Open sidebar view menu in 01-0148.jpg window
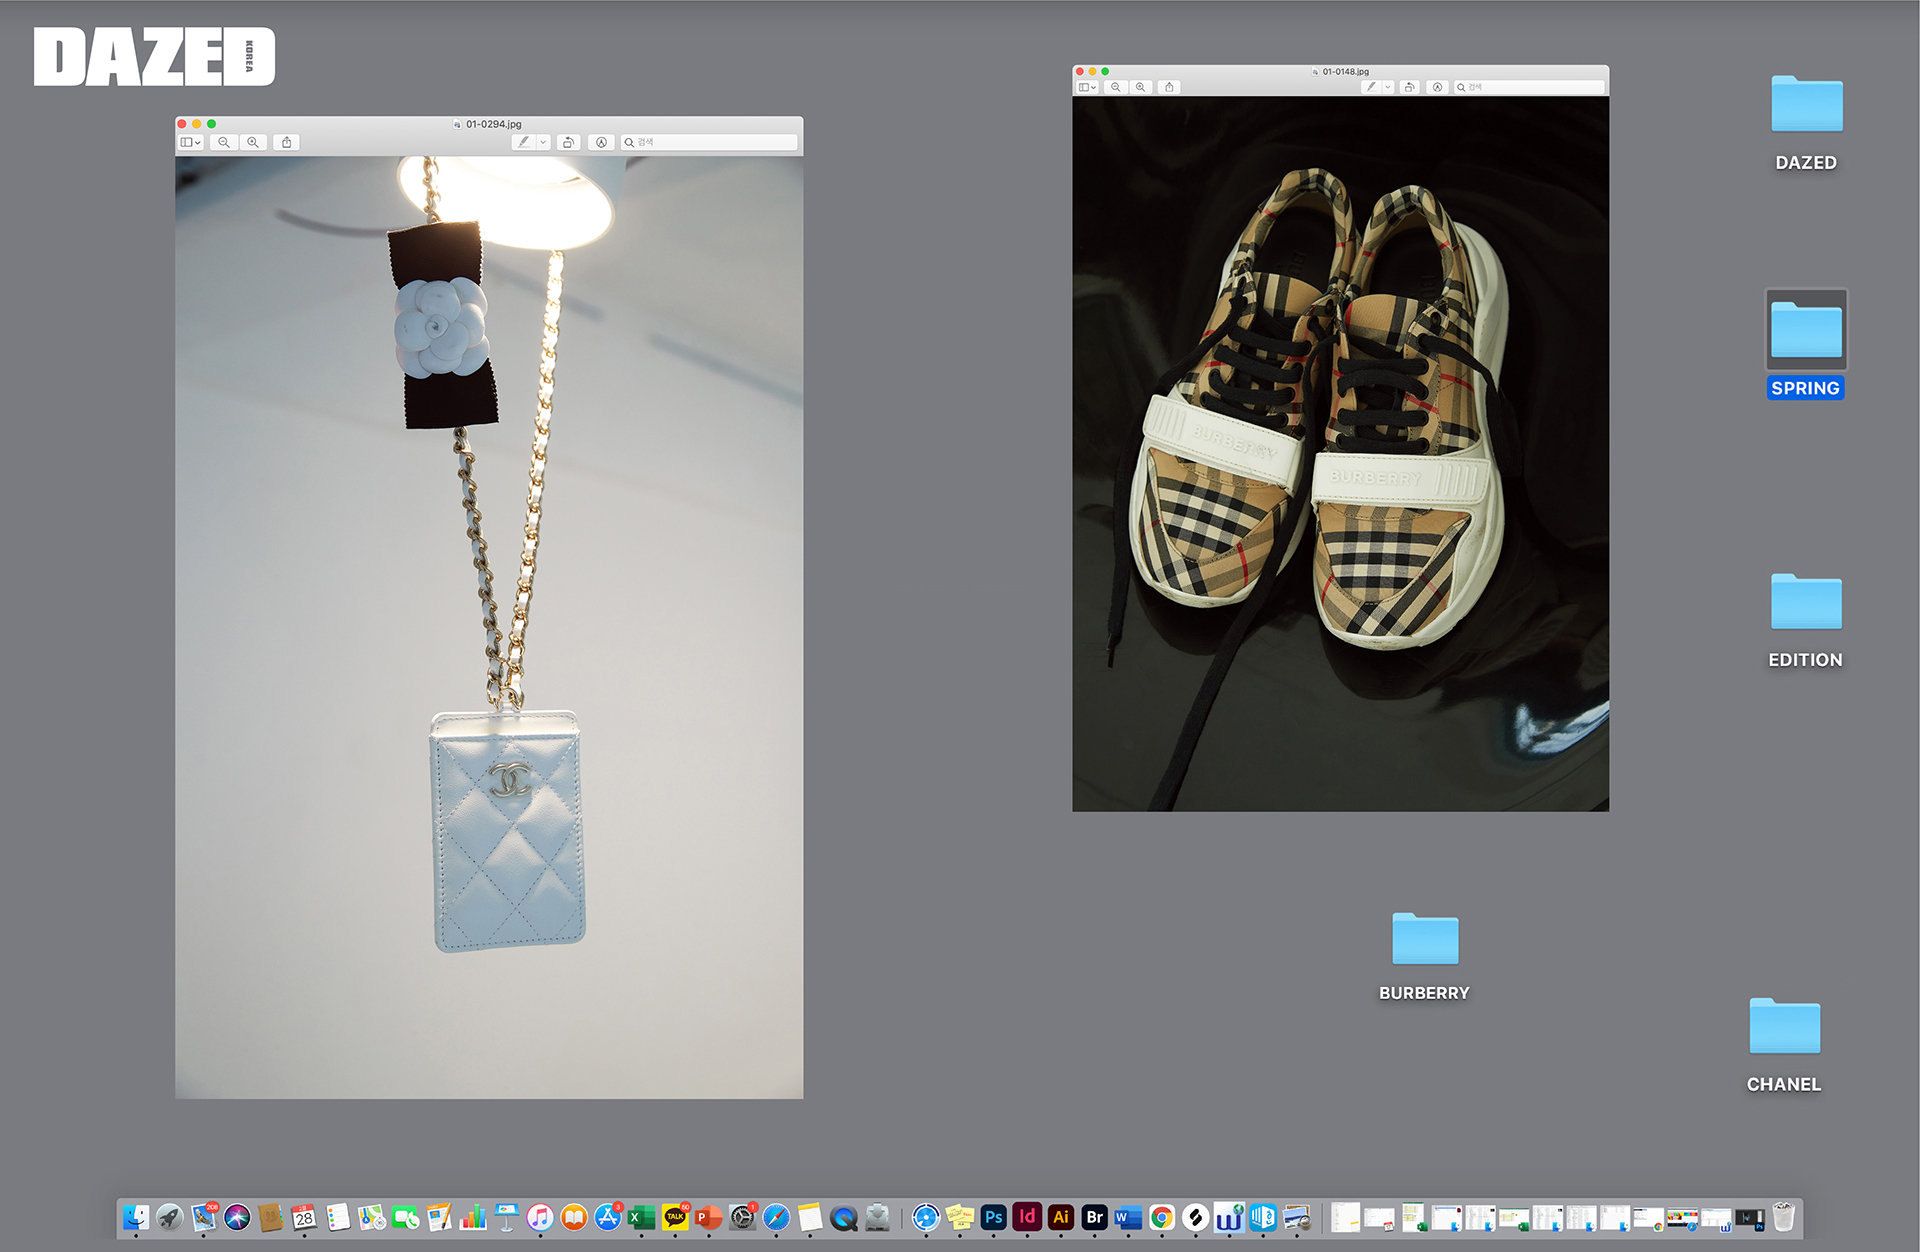Screen dimensions: 1920x1252 click(x=1087, y=87)
